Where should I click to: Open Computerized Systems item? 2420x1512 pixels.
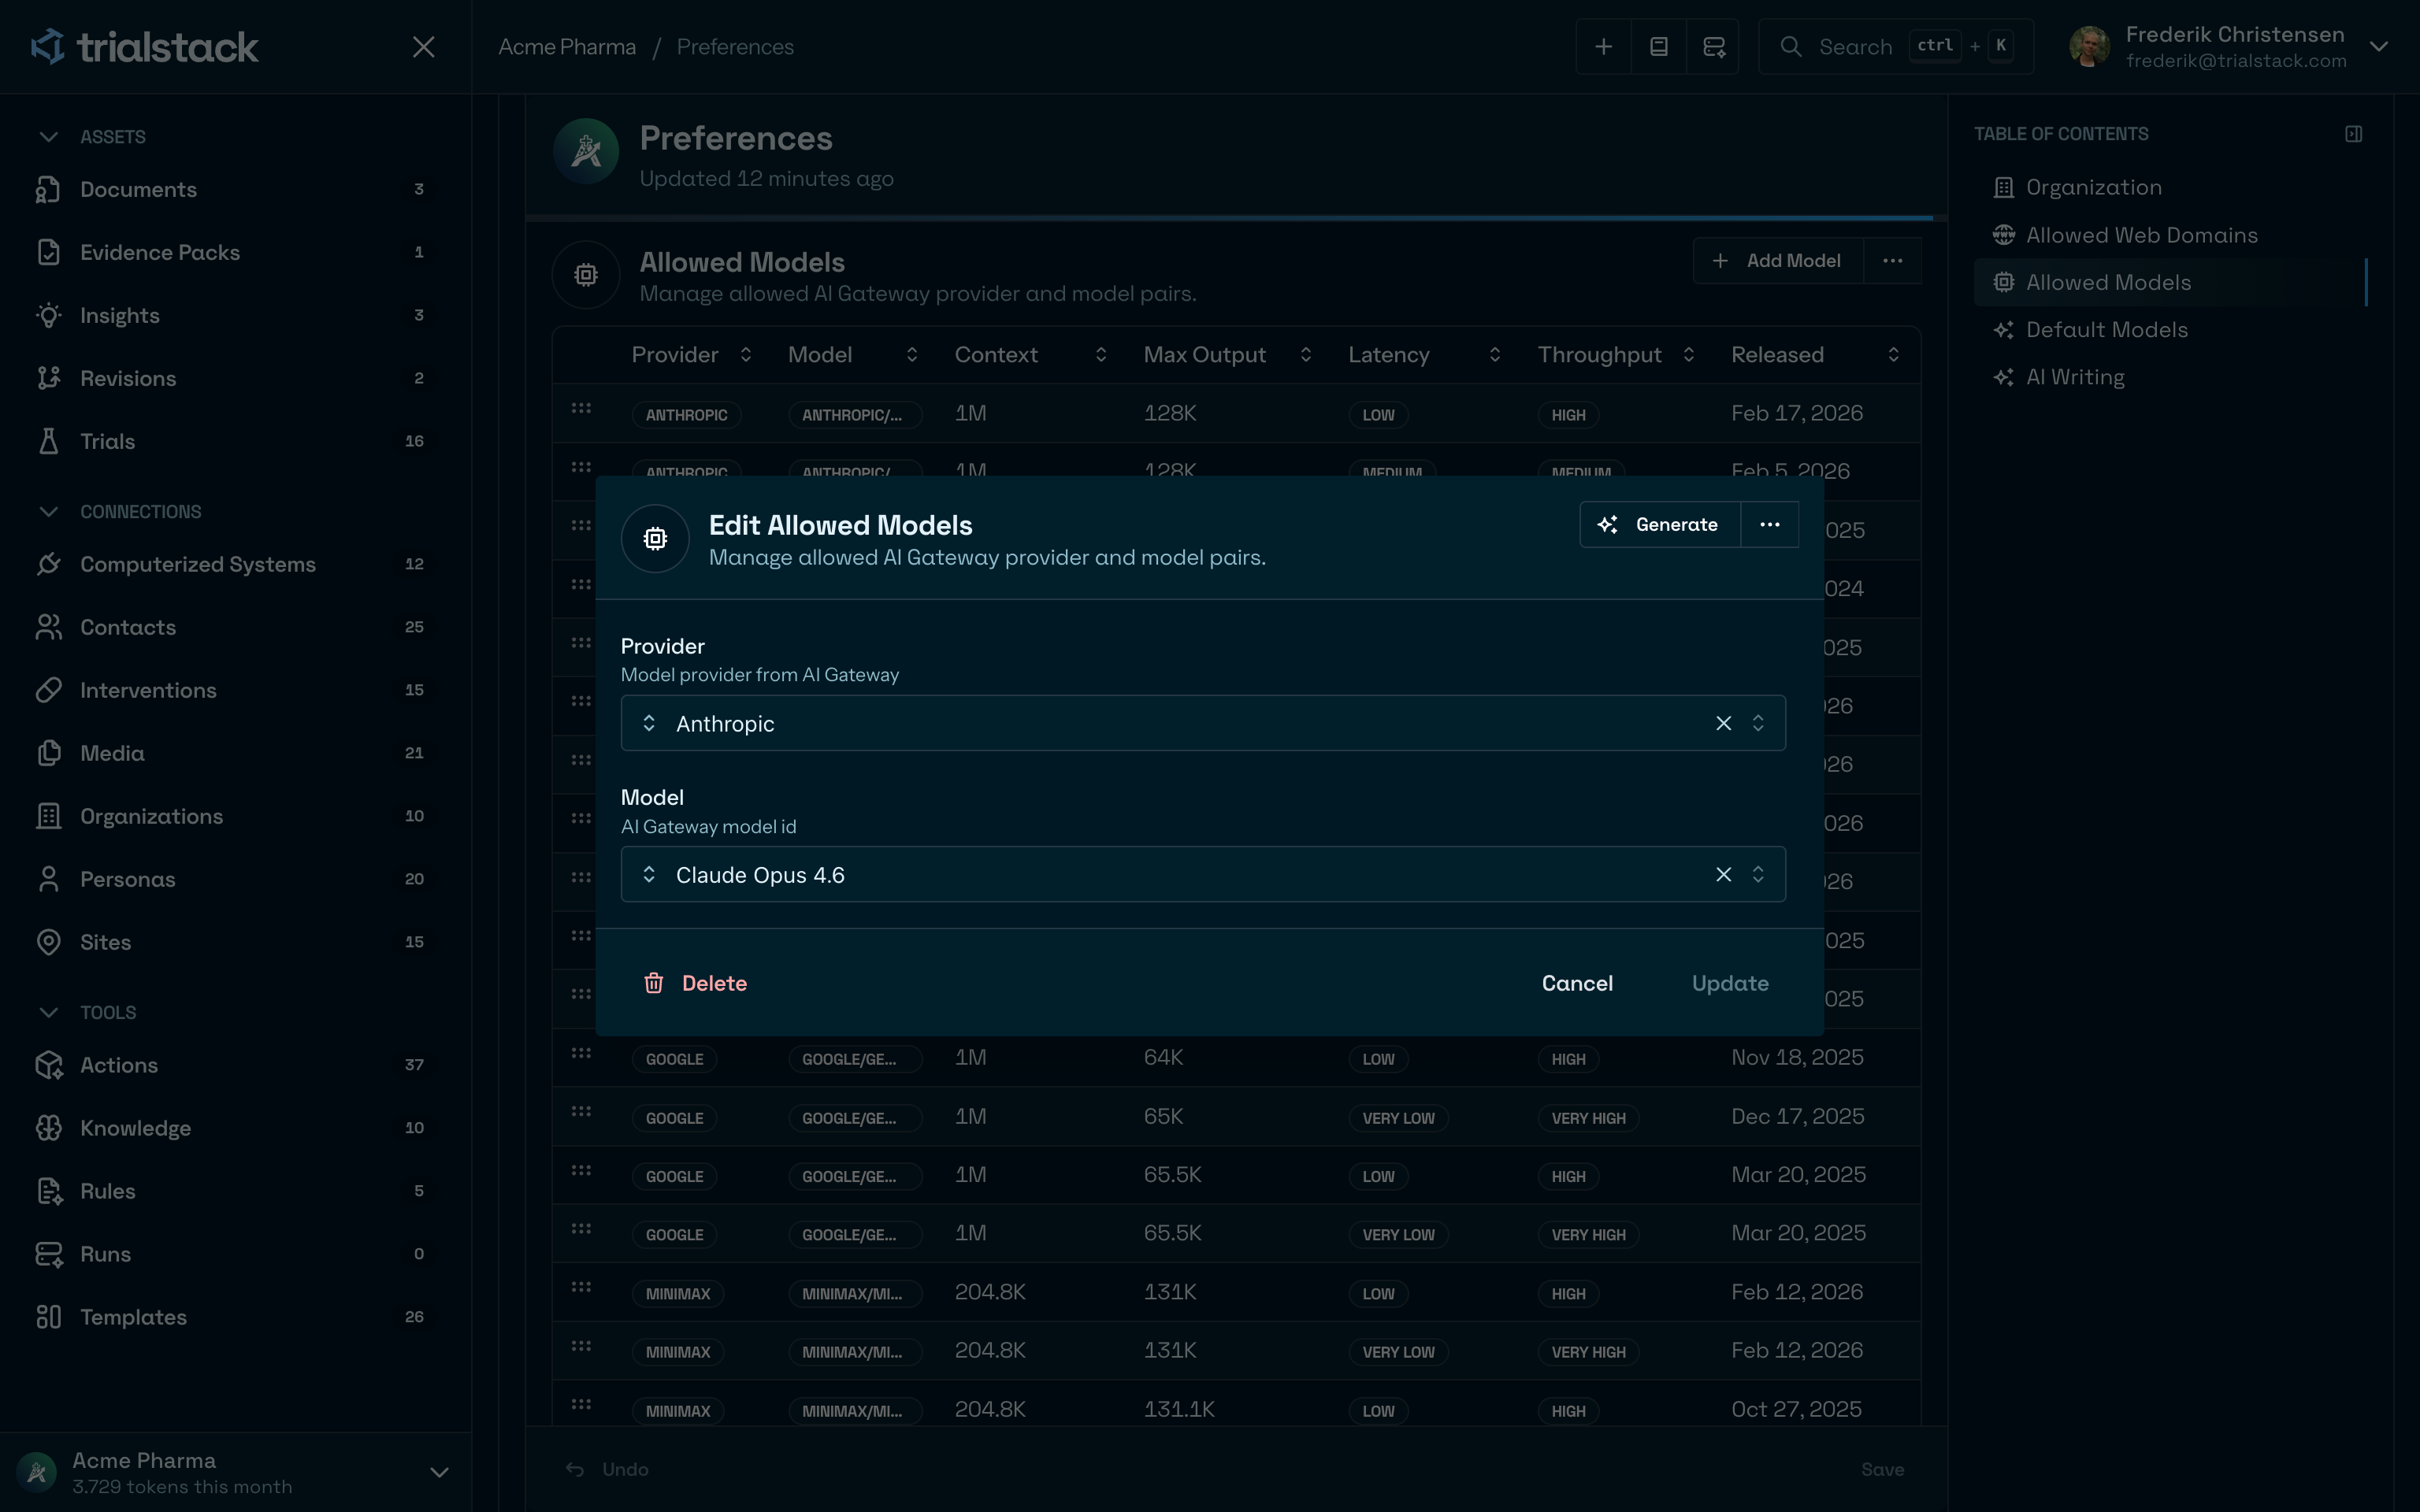(x=230, y=564)
